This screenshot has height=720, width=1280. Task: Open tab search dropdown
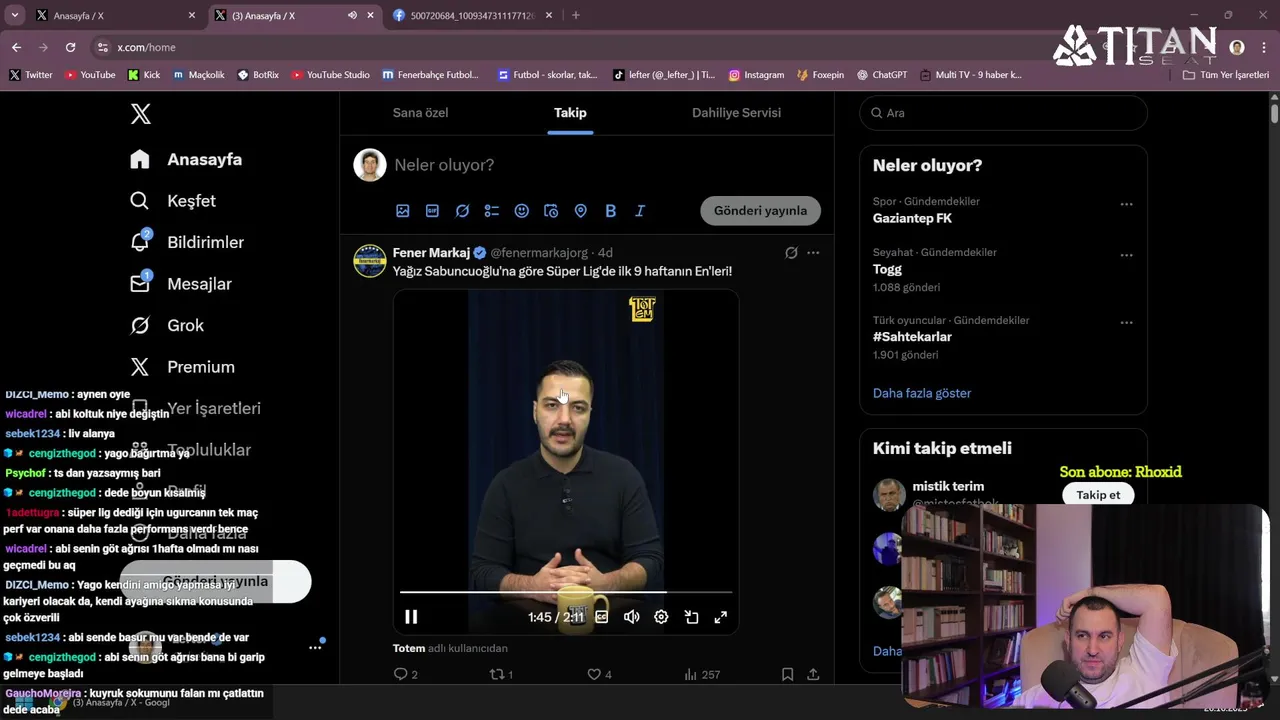click(x=14, y=15)
